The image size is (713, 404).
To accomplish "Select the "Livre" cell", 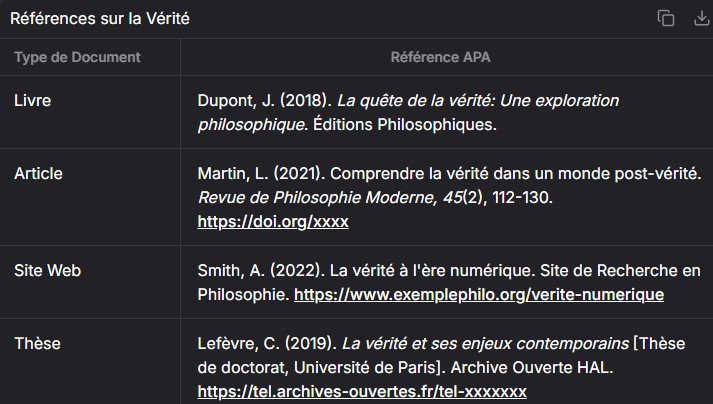I will [x=32, y=101].
